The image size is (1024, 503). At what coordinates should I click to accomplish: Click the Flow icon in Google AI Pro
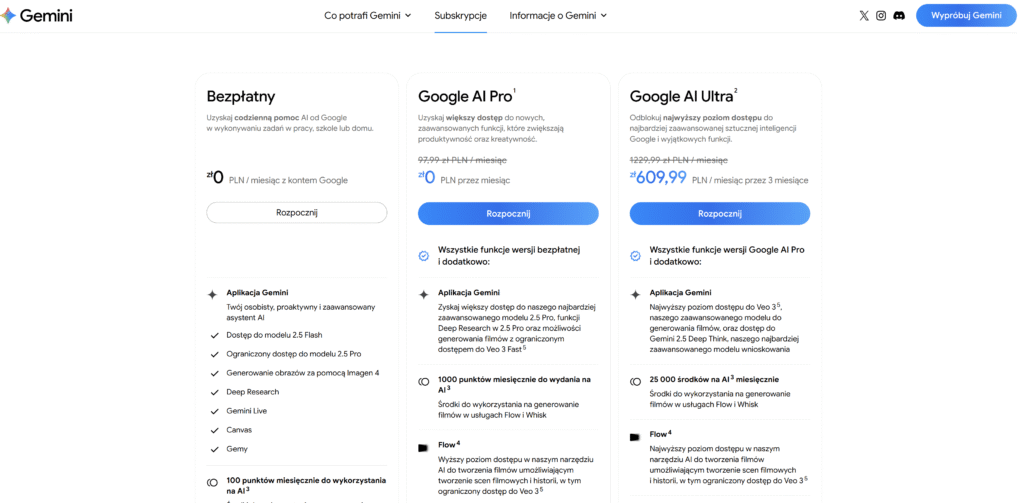423,447
